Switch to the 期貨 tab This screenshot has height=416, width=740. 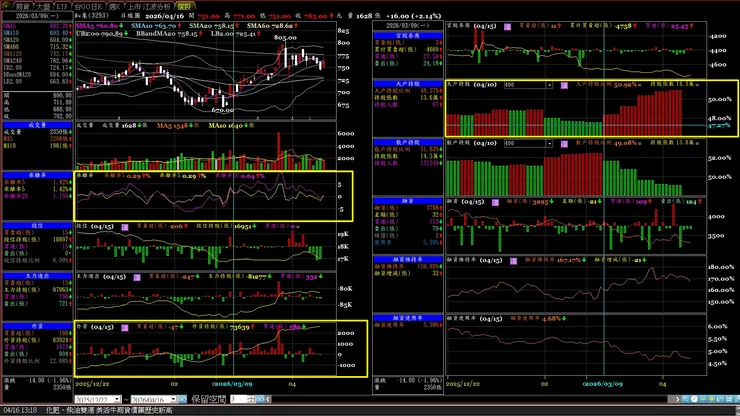coord(22,6)
